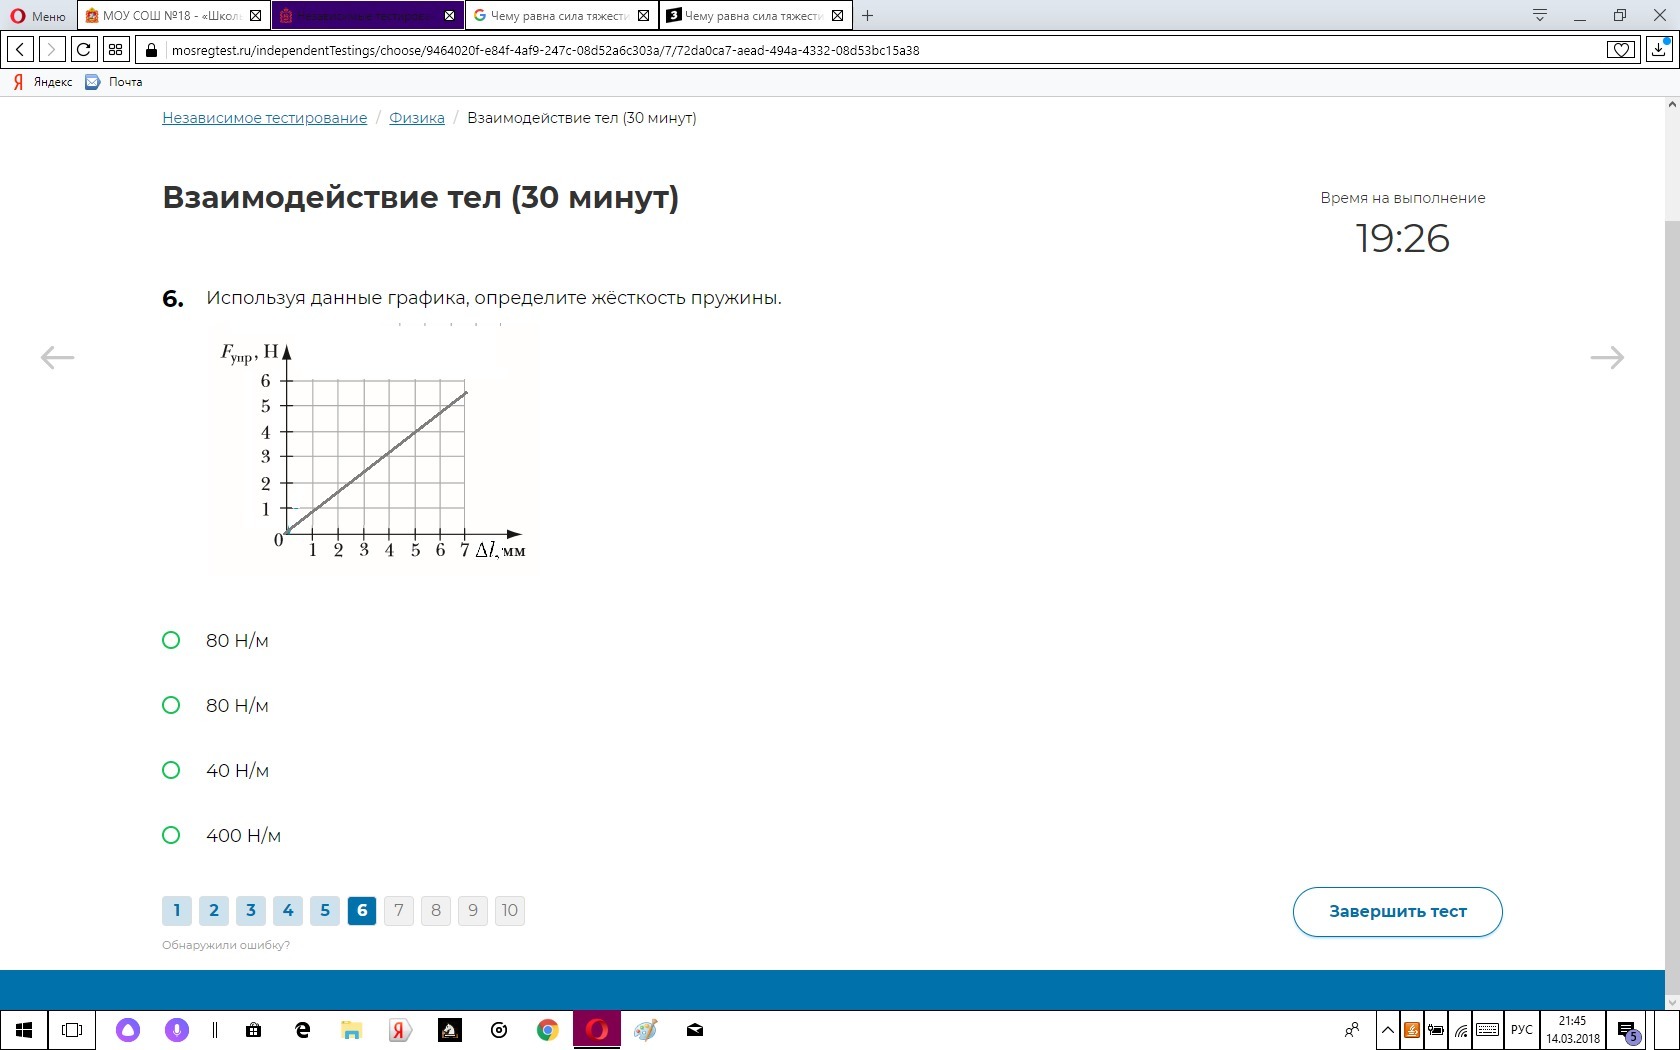The width and height of the screenshot is (1680, 1050).
Task: Jump to question 8
Action: [x=436, y=910]
